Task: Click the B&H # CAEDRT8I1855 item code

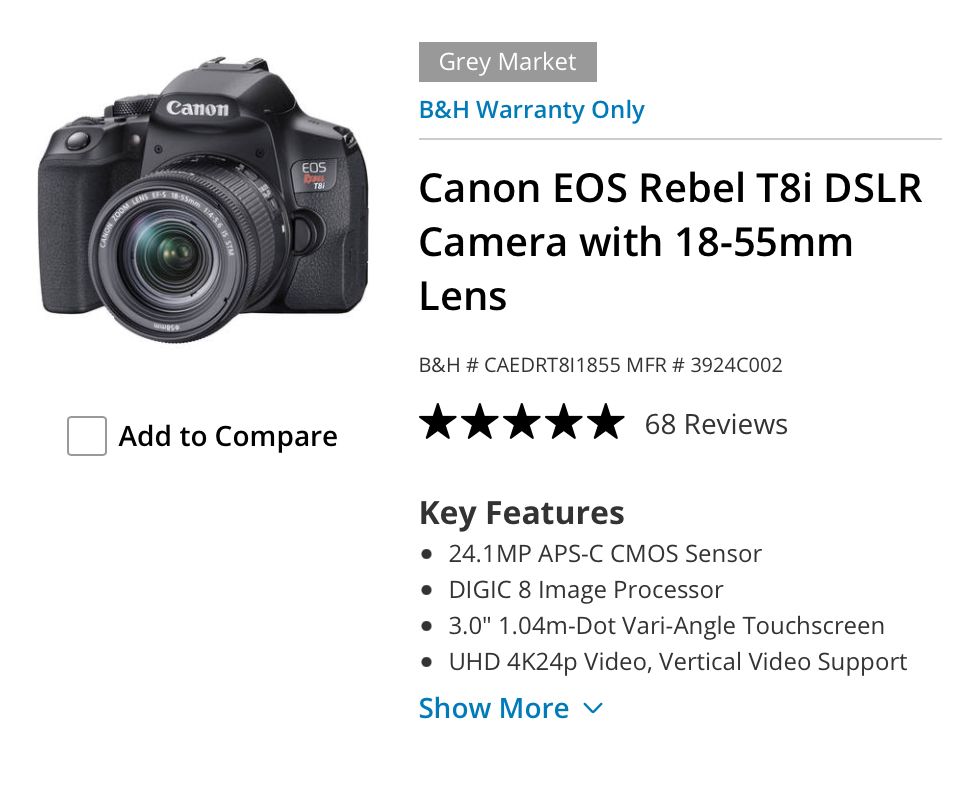Action: 519,365
